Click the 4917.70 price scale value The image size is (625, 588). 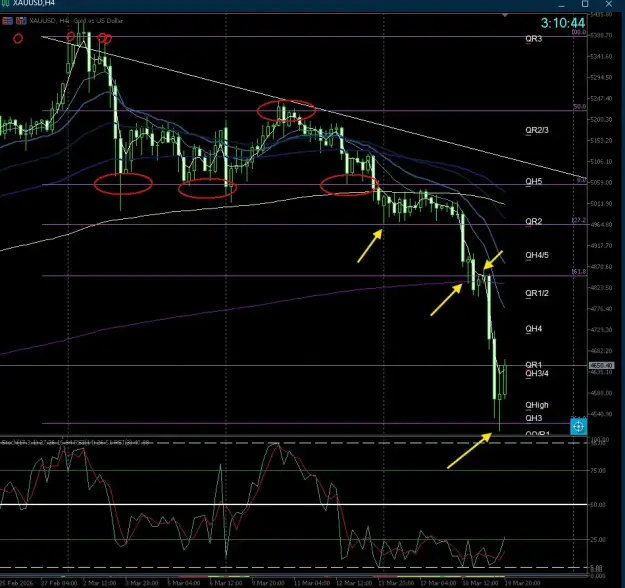tap(601, 246)
